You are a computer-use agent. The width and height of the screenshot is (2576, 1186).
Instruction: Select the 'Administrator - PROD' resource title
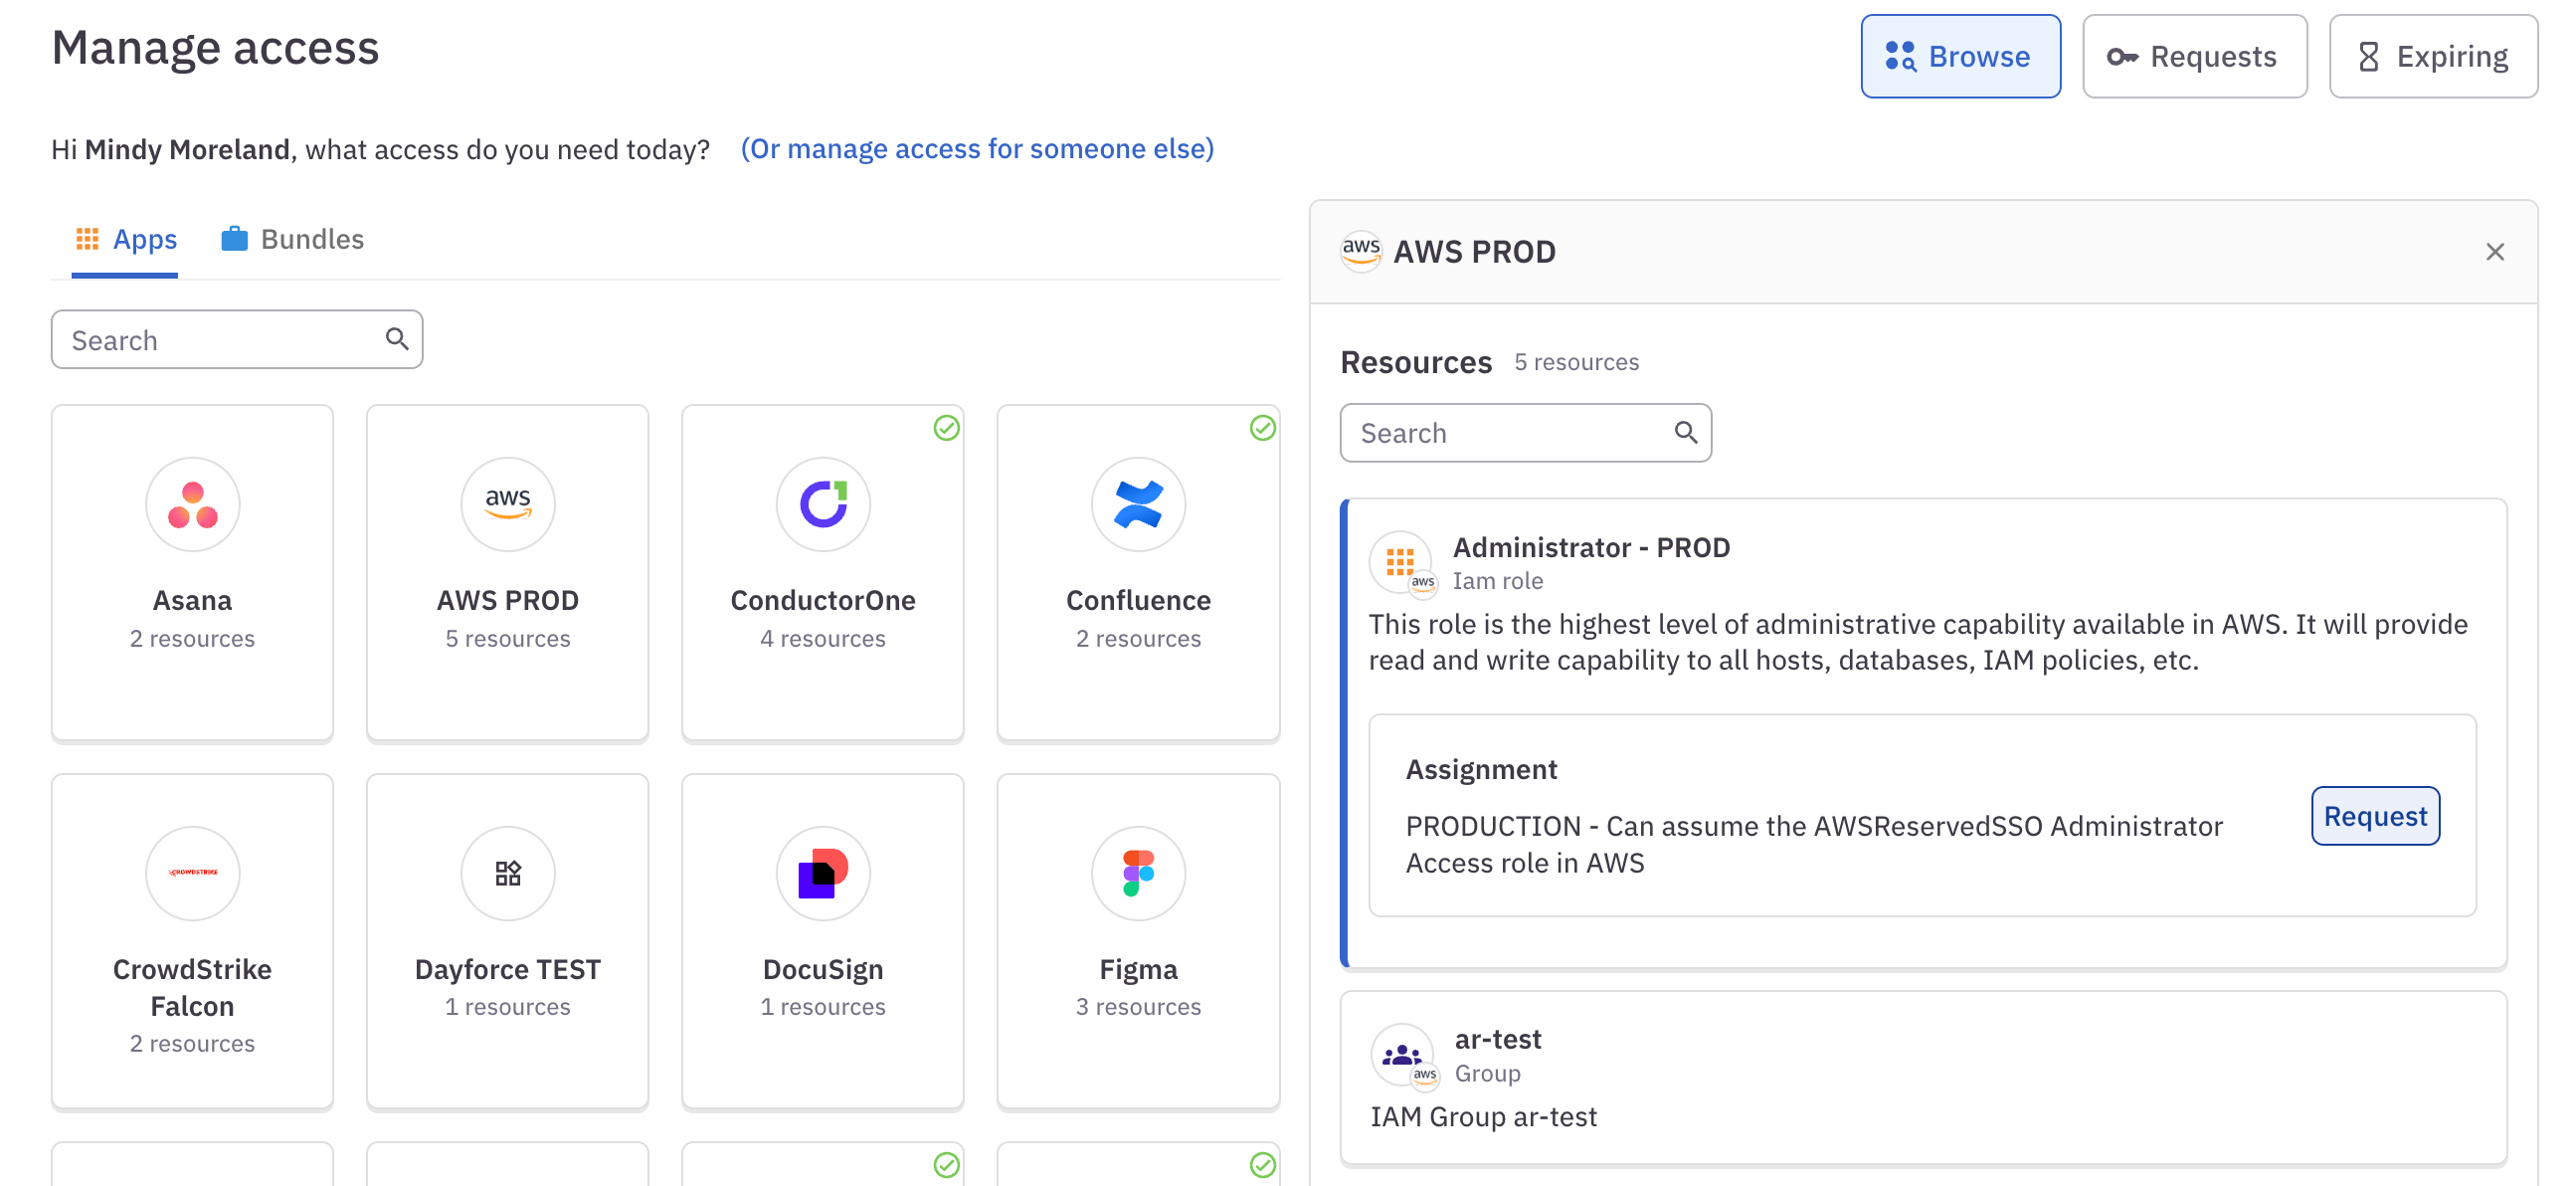pyautogui.click(x=1591, y=547)
